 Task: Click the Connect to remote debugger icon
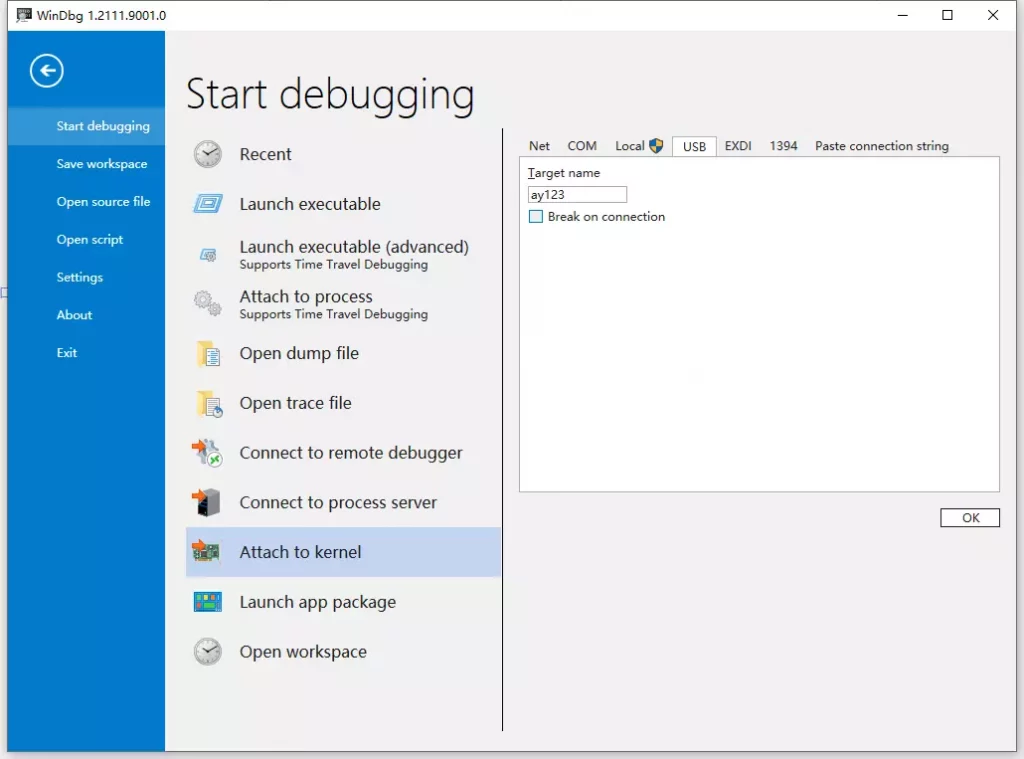point(208,453)
